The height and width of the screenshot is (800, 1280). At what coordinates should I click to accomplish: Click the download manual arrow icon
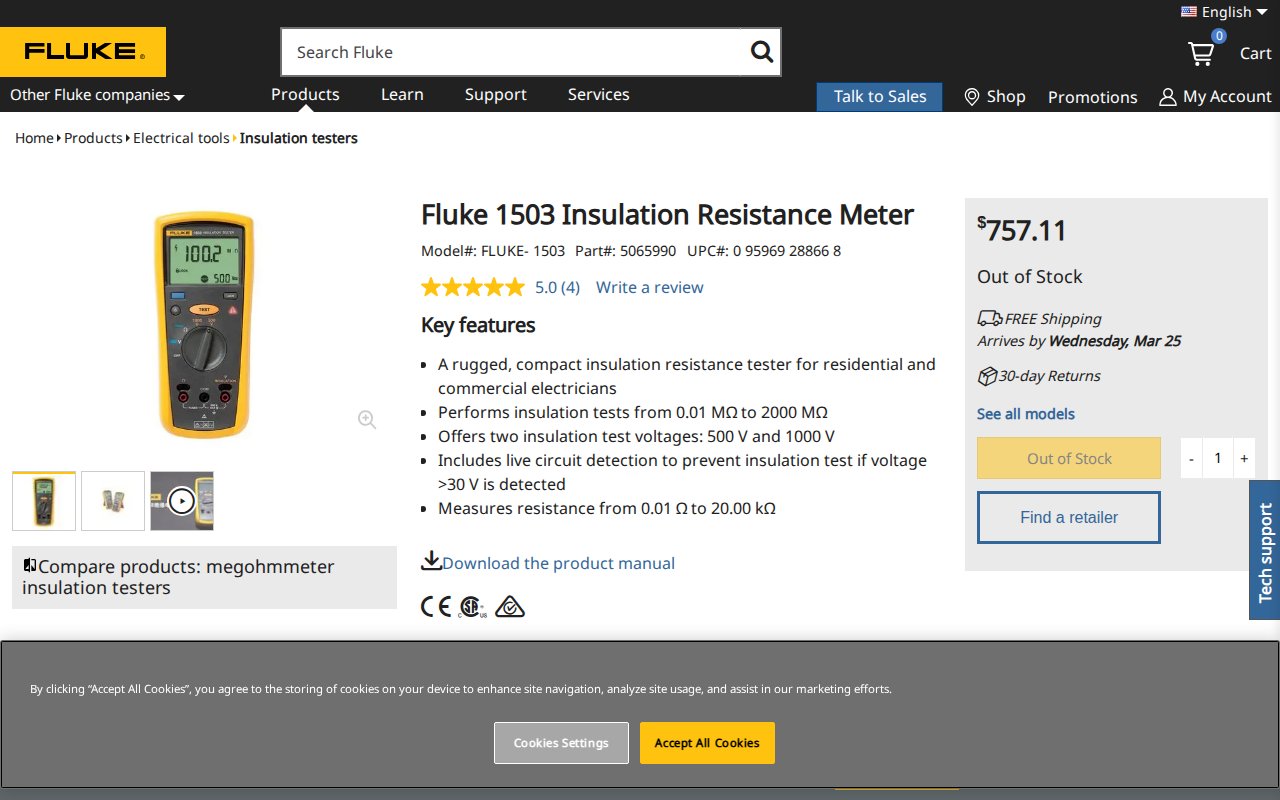click(431, 561)
